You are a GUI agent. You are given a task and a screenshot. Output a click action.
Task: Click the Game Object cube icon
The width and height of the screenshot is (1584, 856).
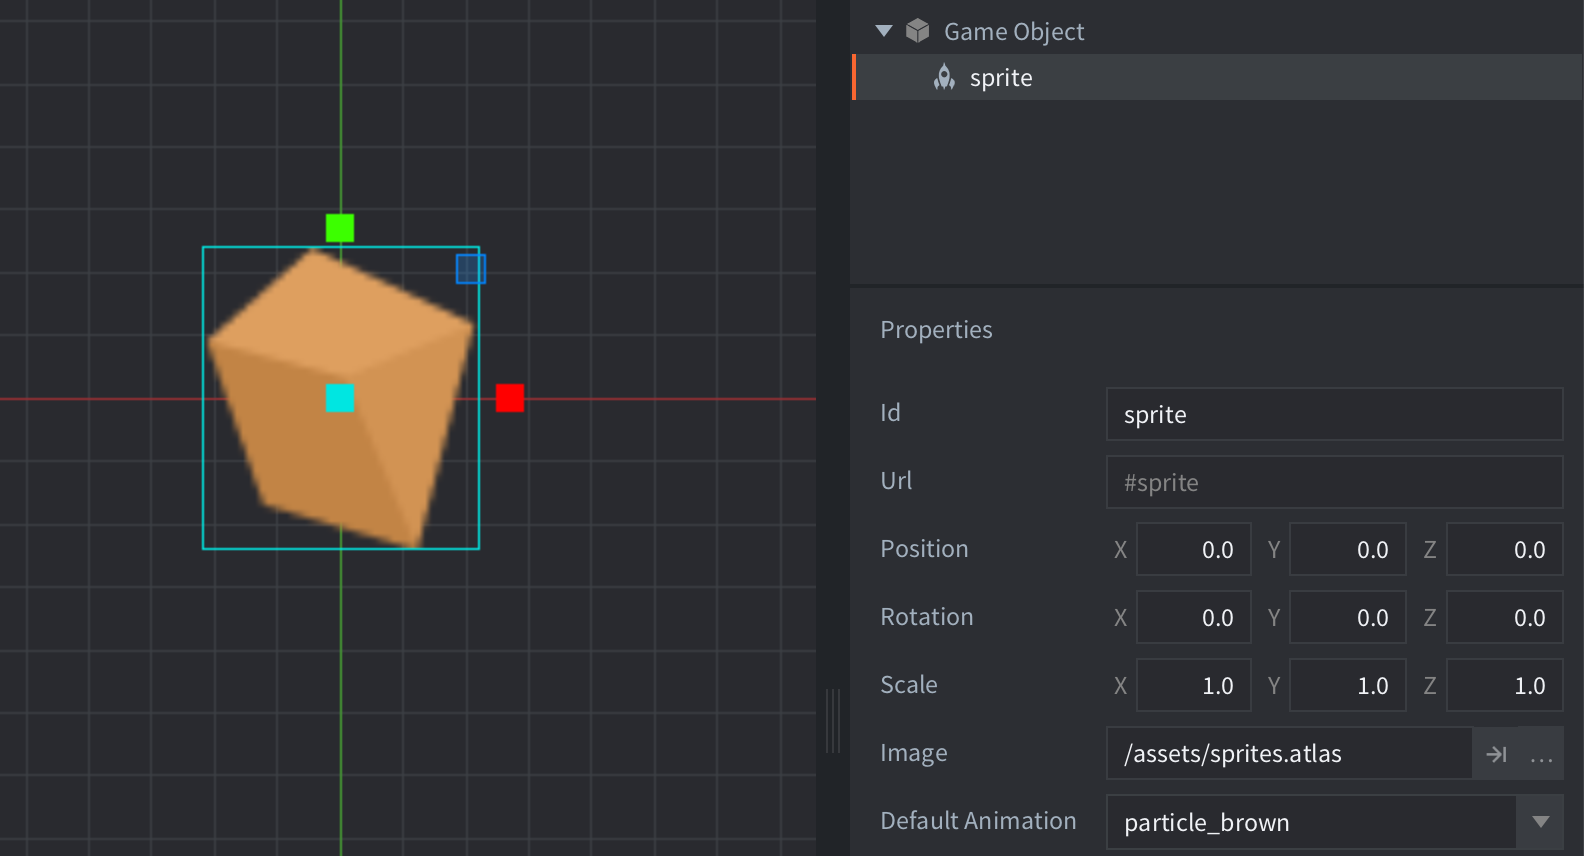(x=918, y=31)
